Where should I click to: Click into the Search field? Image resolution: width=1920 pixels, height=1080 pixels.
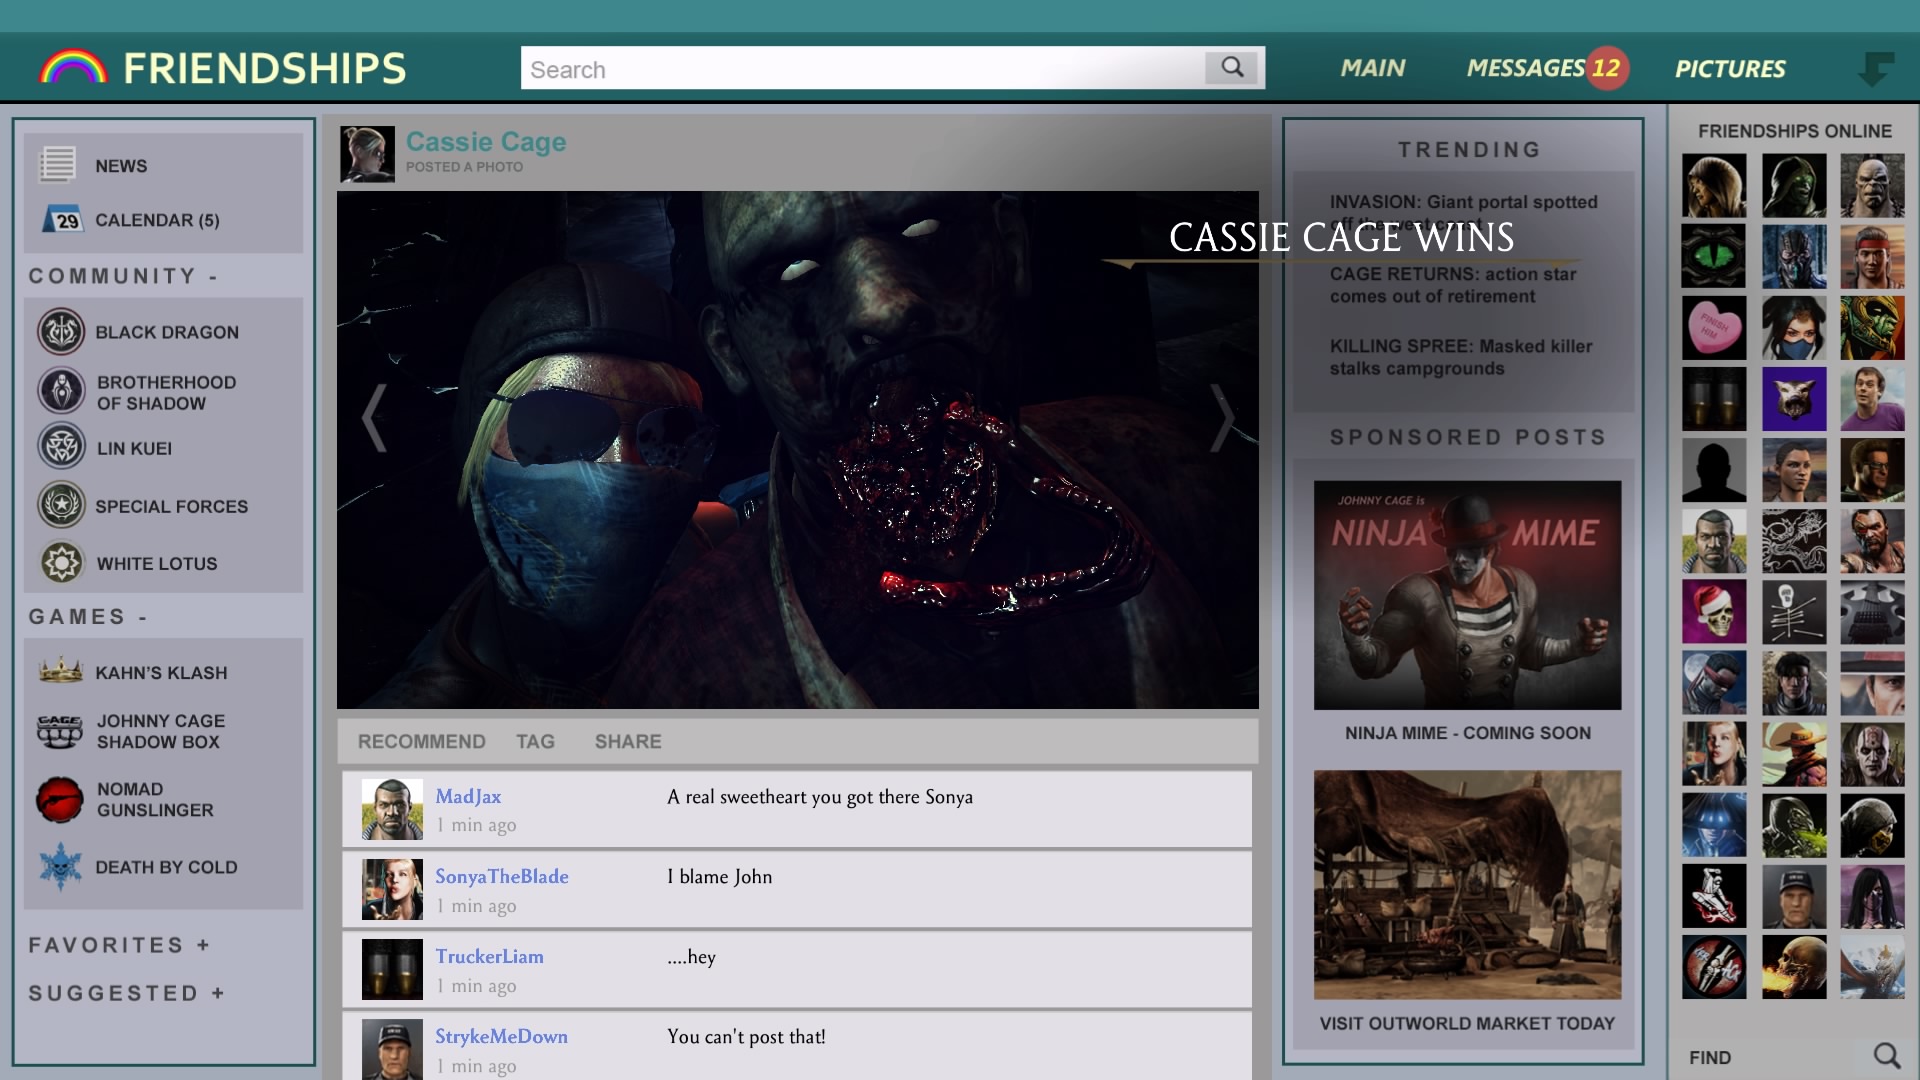(860, 69)
